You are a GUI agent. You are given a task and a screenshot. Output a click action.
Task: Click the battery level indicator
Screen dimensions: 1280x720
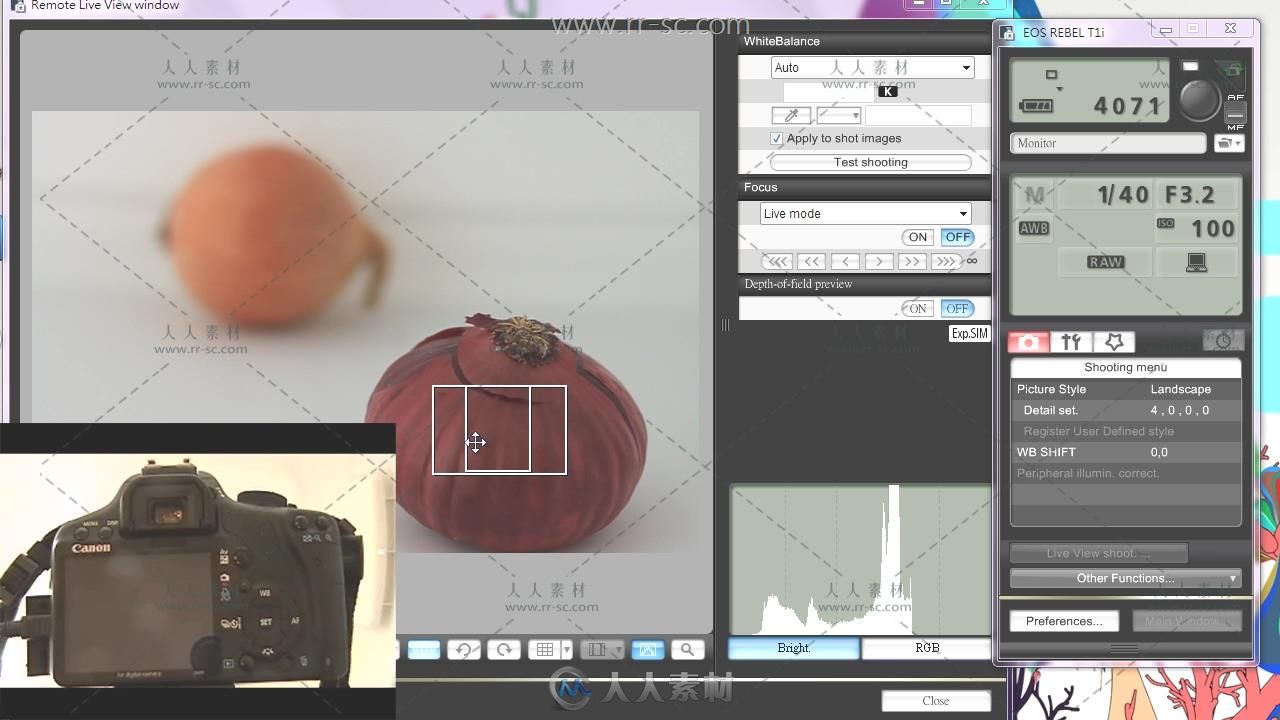tap(1035, 106)
